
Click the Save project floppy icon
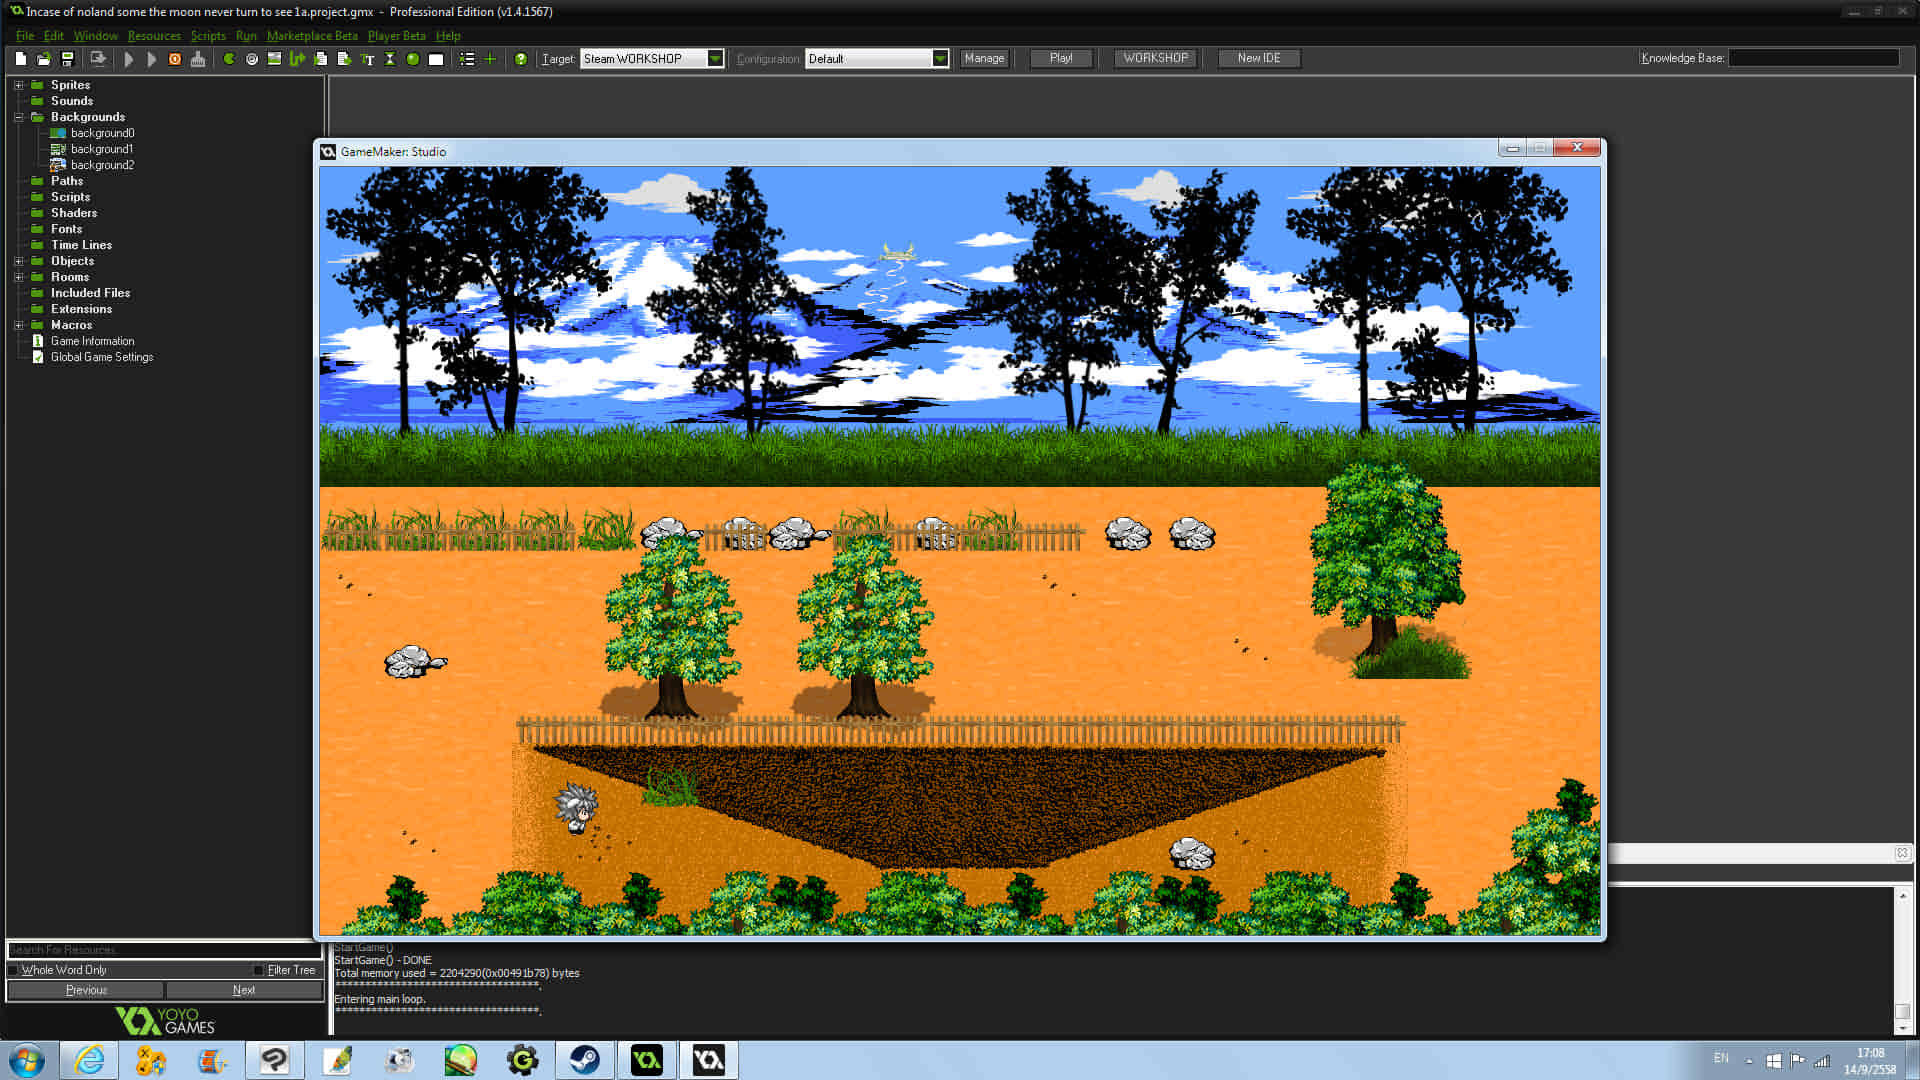click(67, 59)
